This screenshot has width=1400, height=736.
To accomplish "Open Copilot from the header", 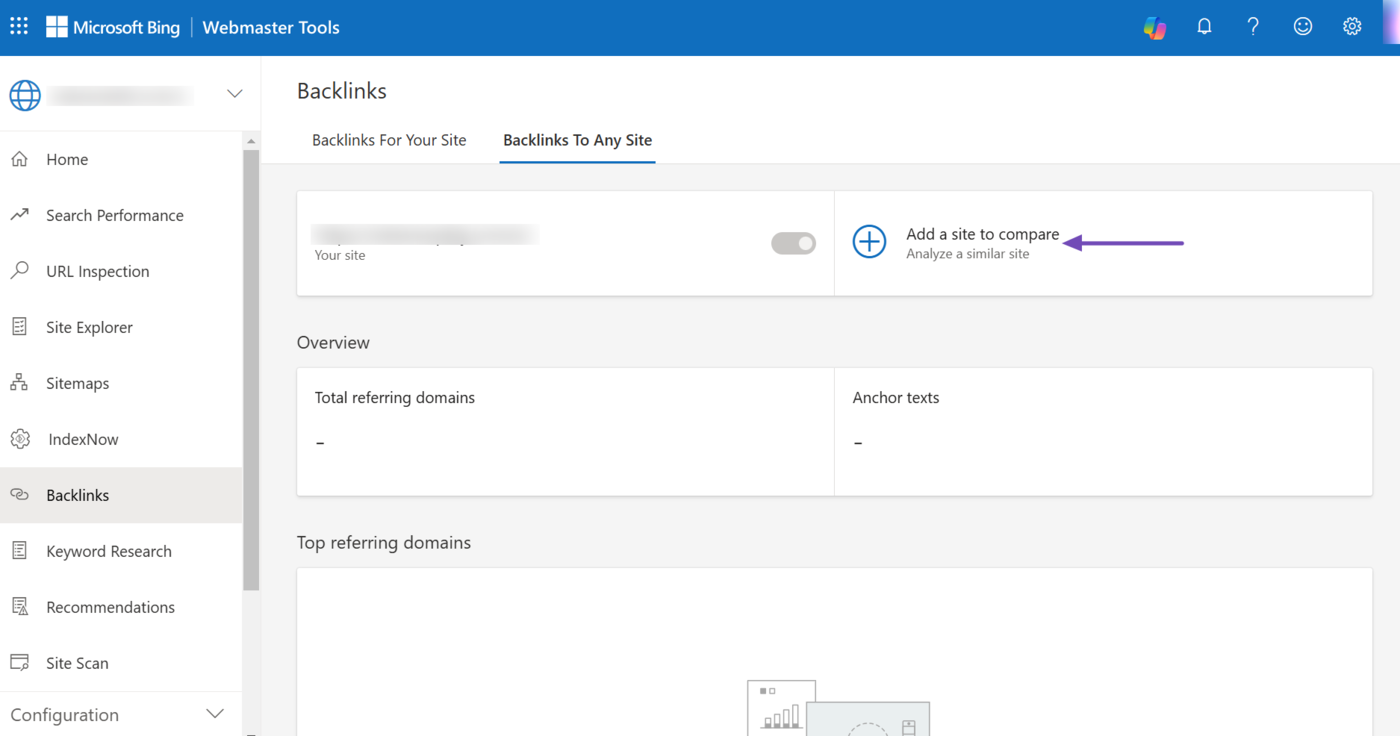I will coord(1155,27).
